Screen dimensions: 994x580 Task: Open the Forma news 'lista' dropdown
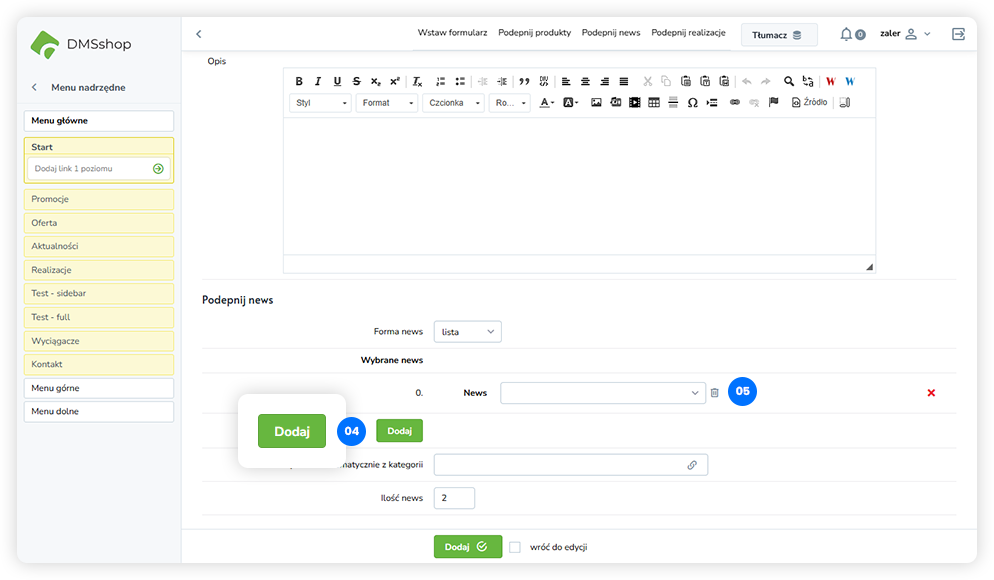click(468, 331)
